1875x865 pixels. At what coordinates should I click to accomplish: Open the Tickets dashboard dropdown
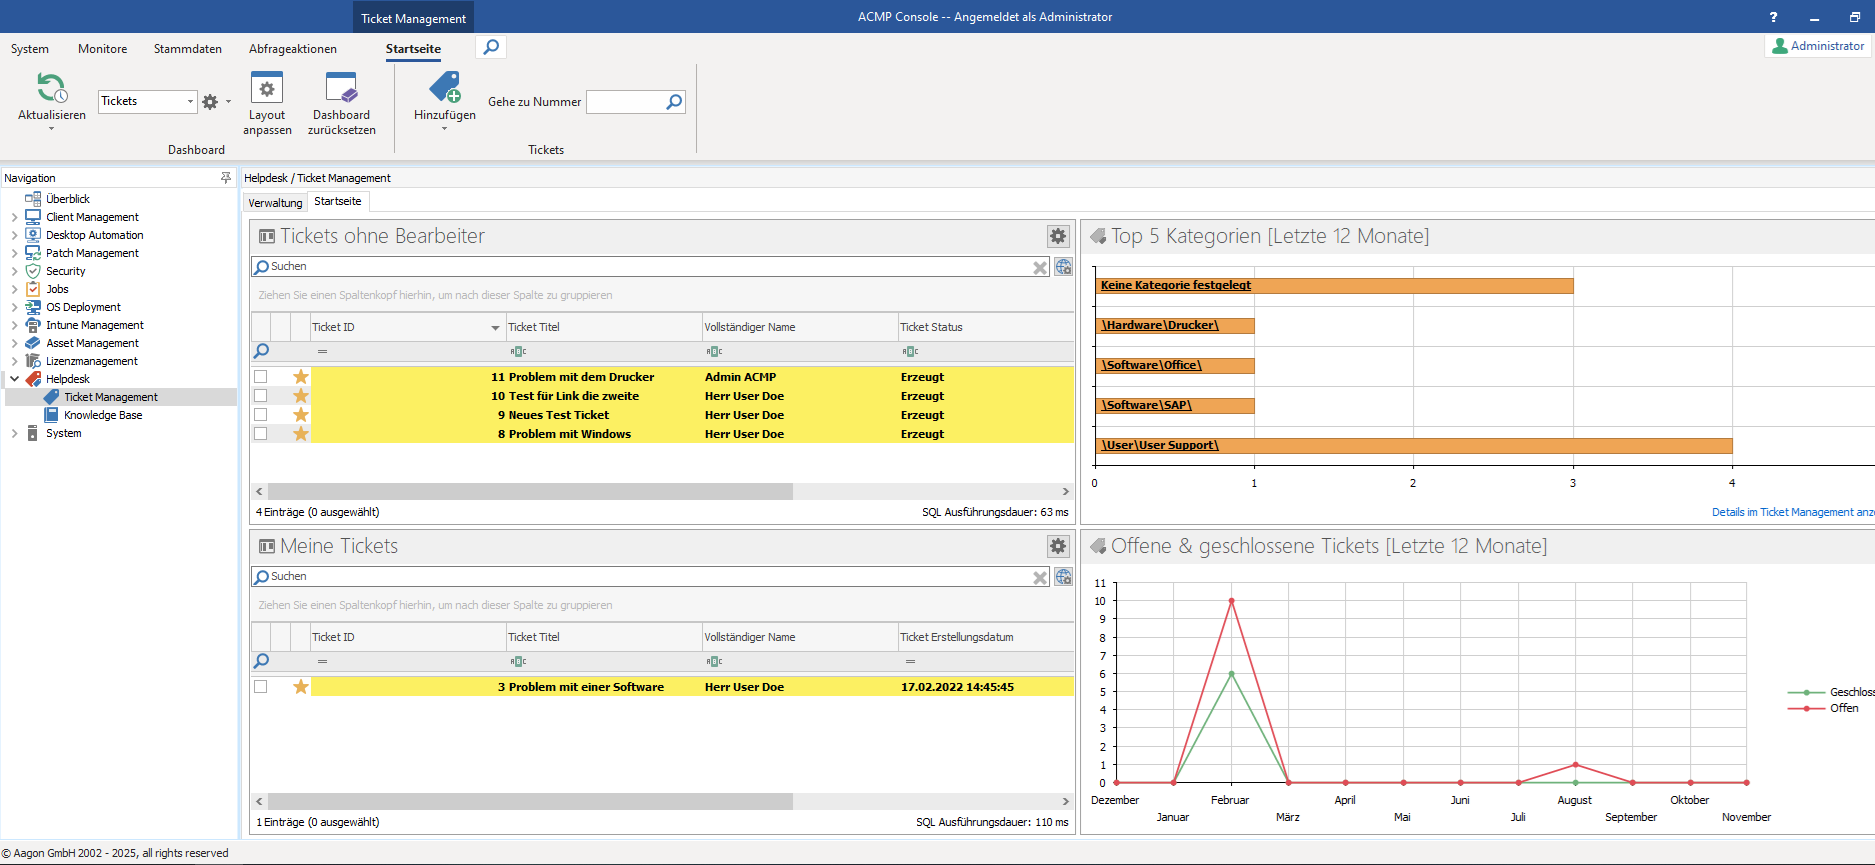point(190,101)
